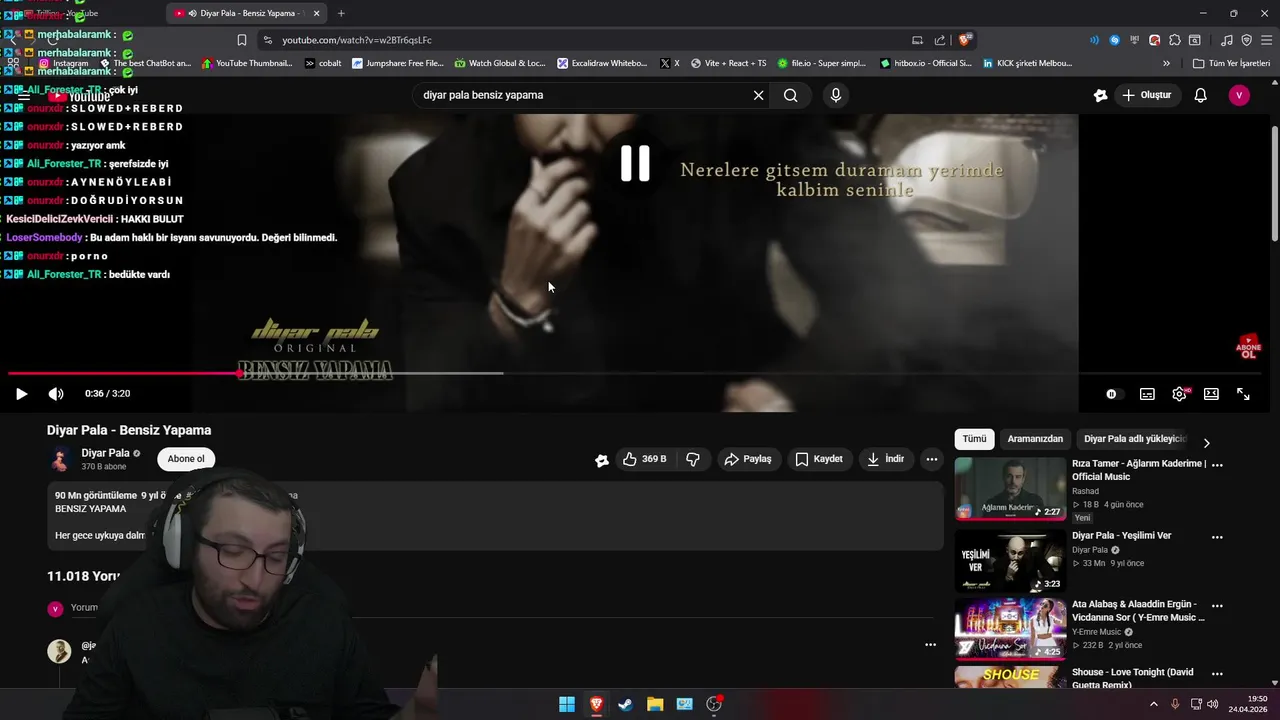
Task: Open 'Diyar Pala - Yeşilimi Ver' video title
Action: 1121,536
